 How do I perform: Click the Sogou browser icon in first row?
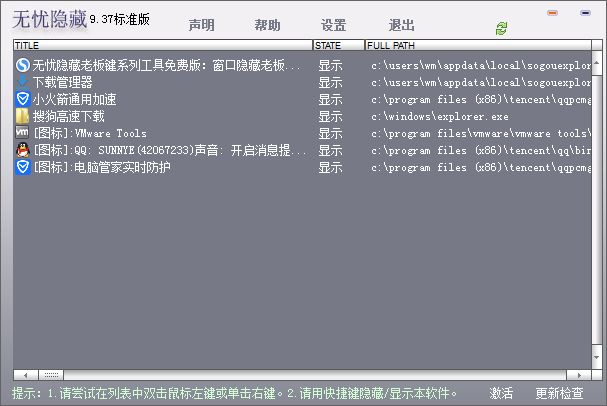(x=22, y=65)
